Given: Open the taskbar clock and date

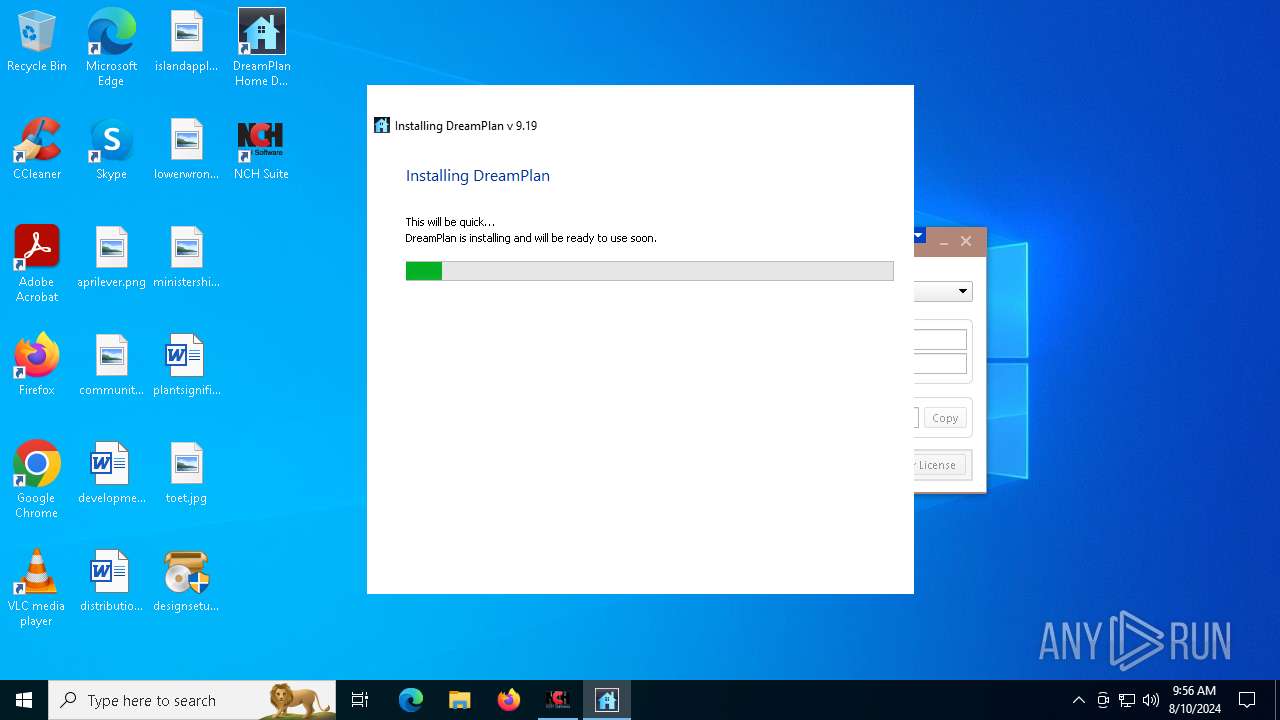Looking at the screenshot, I should tap(1194, 700).
